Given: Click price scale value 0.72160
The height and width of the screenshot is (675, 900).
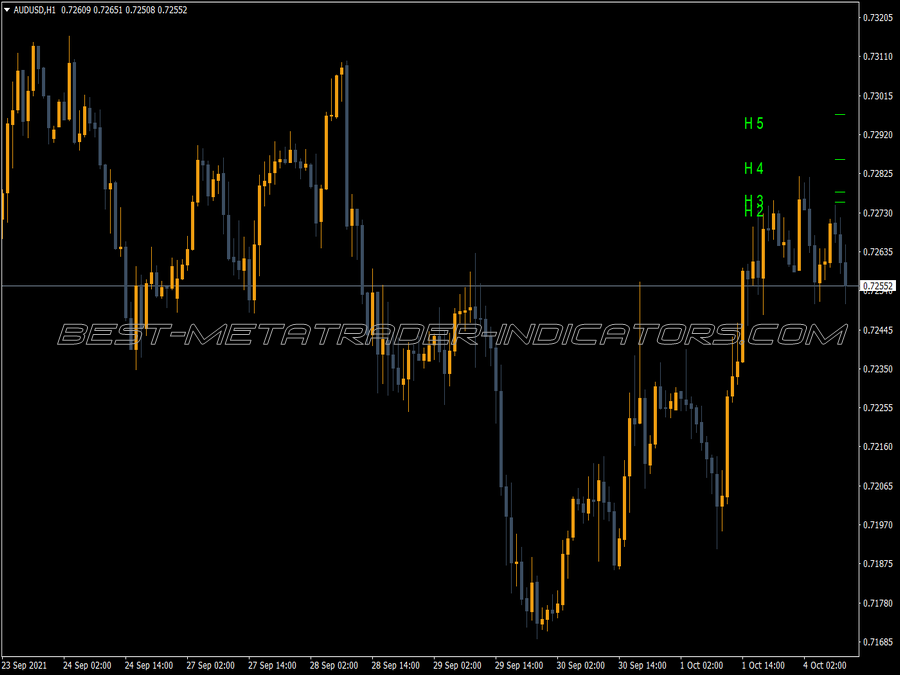Looking at the screenshot, I should coord(878,447).
